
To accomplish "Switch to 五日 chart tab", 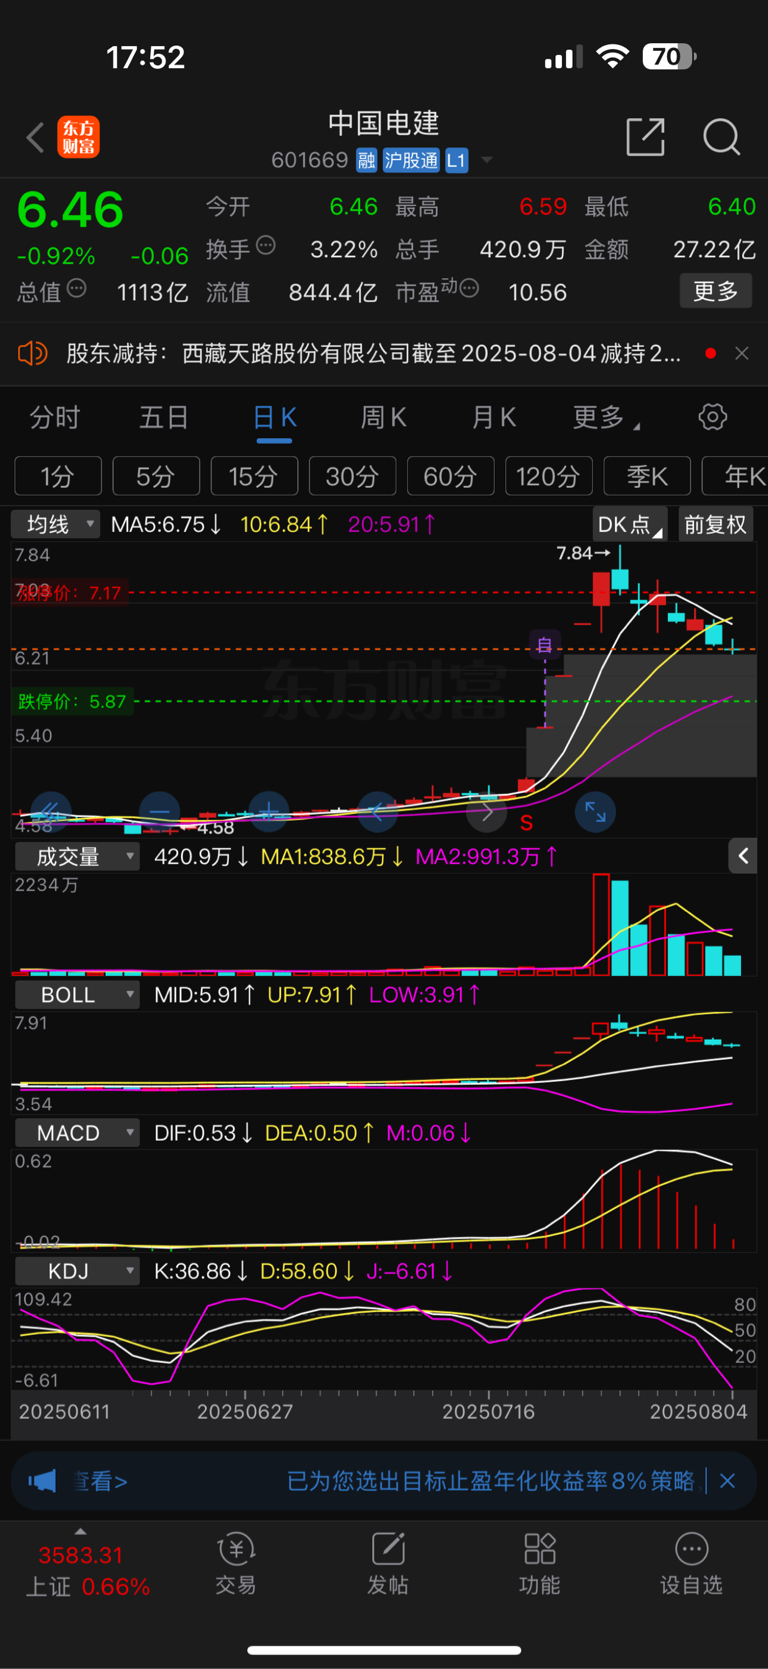I will (x=164, y=417).
